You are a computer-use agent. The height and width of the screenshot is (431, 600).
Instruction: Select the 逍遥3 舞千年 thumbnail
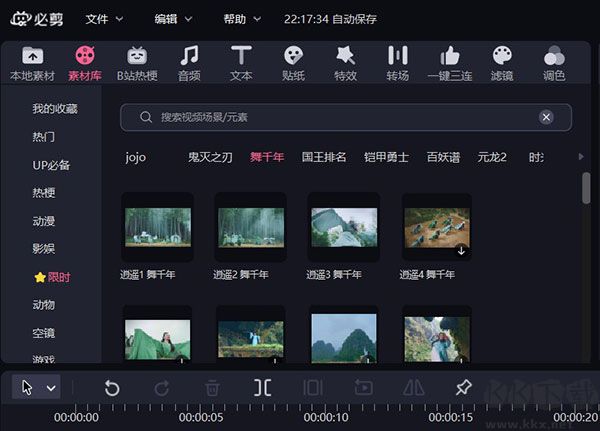point(344,227)
